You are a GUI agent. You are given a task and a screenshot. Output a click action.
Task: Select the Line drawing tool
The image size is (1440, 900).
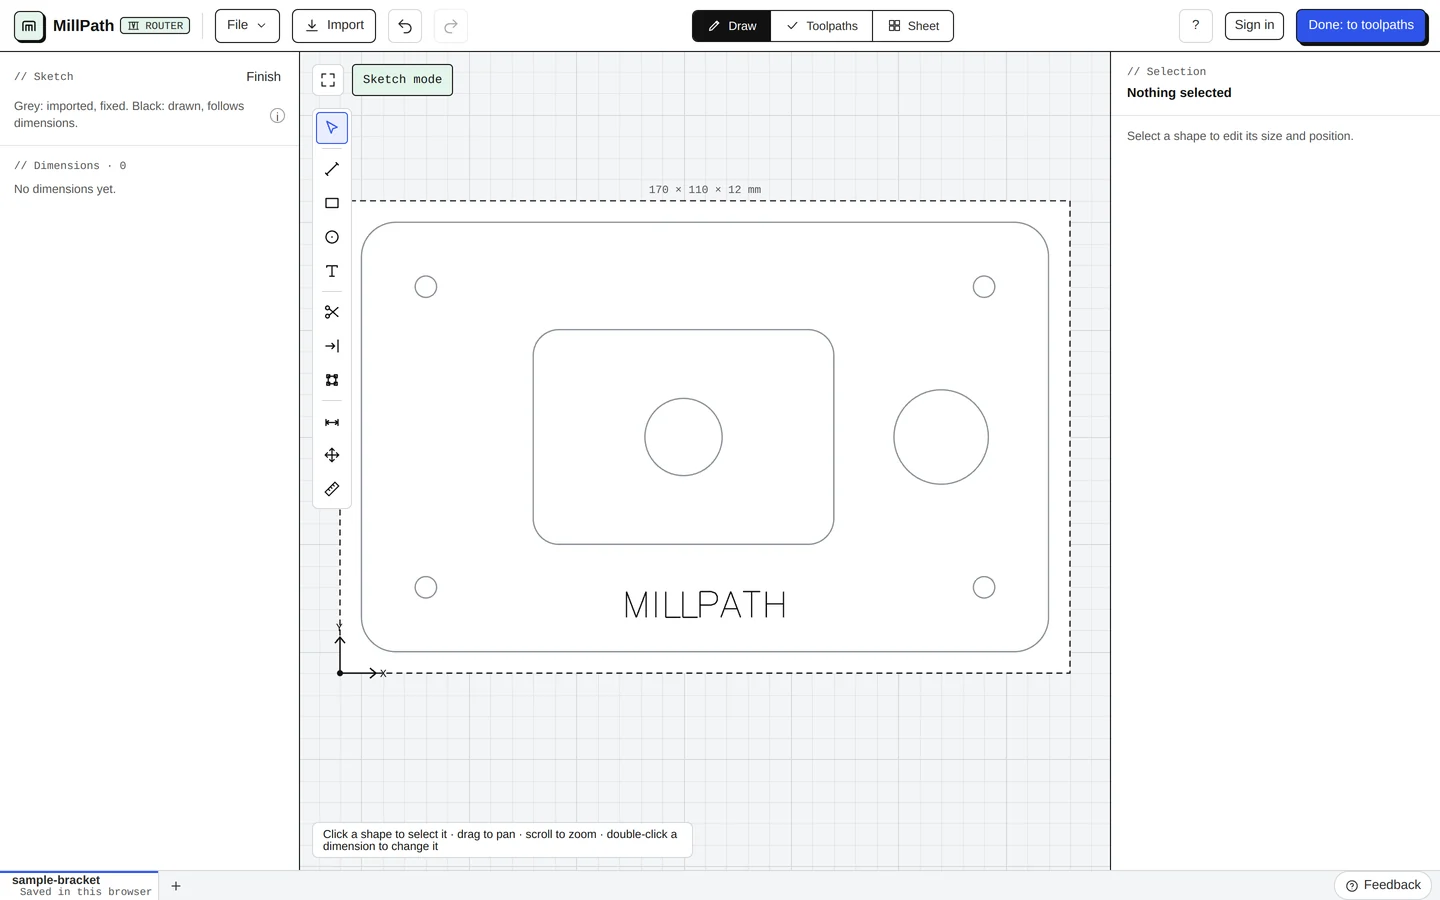click(332, 169)
